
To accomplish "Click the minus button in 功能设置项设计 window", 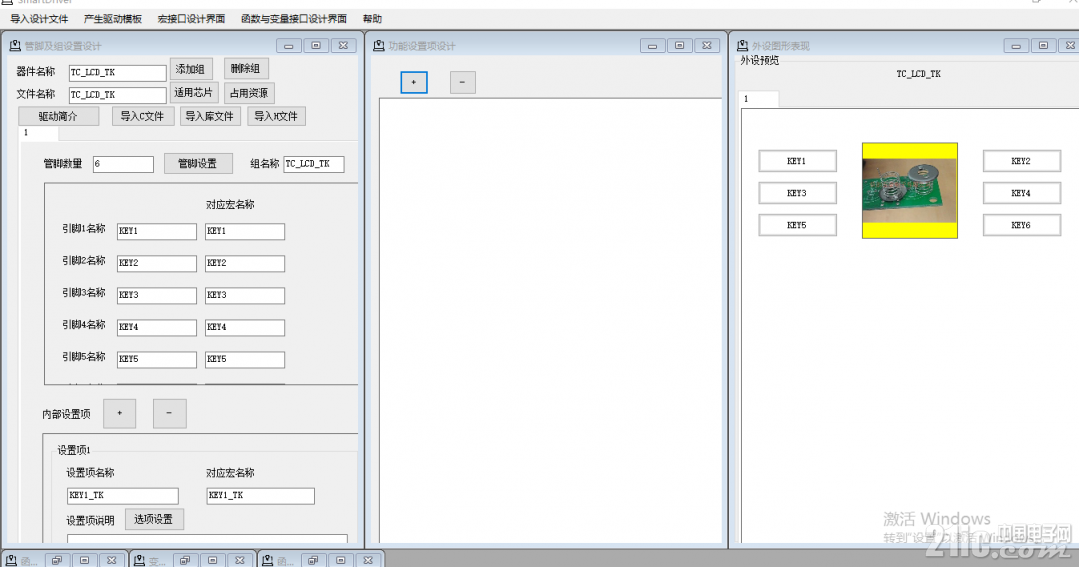I will point(462,83).
